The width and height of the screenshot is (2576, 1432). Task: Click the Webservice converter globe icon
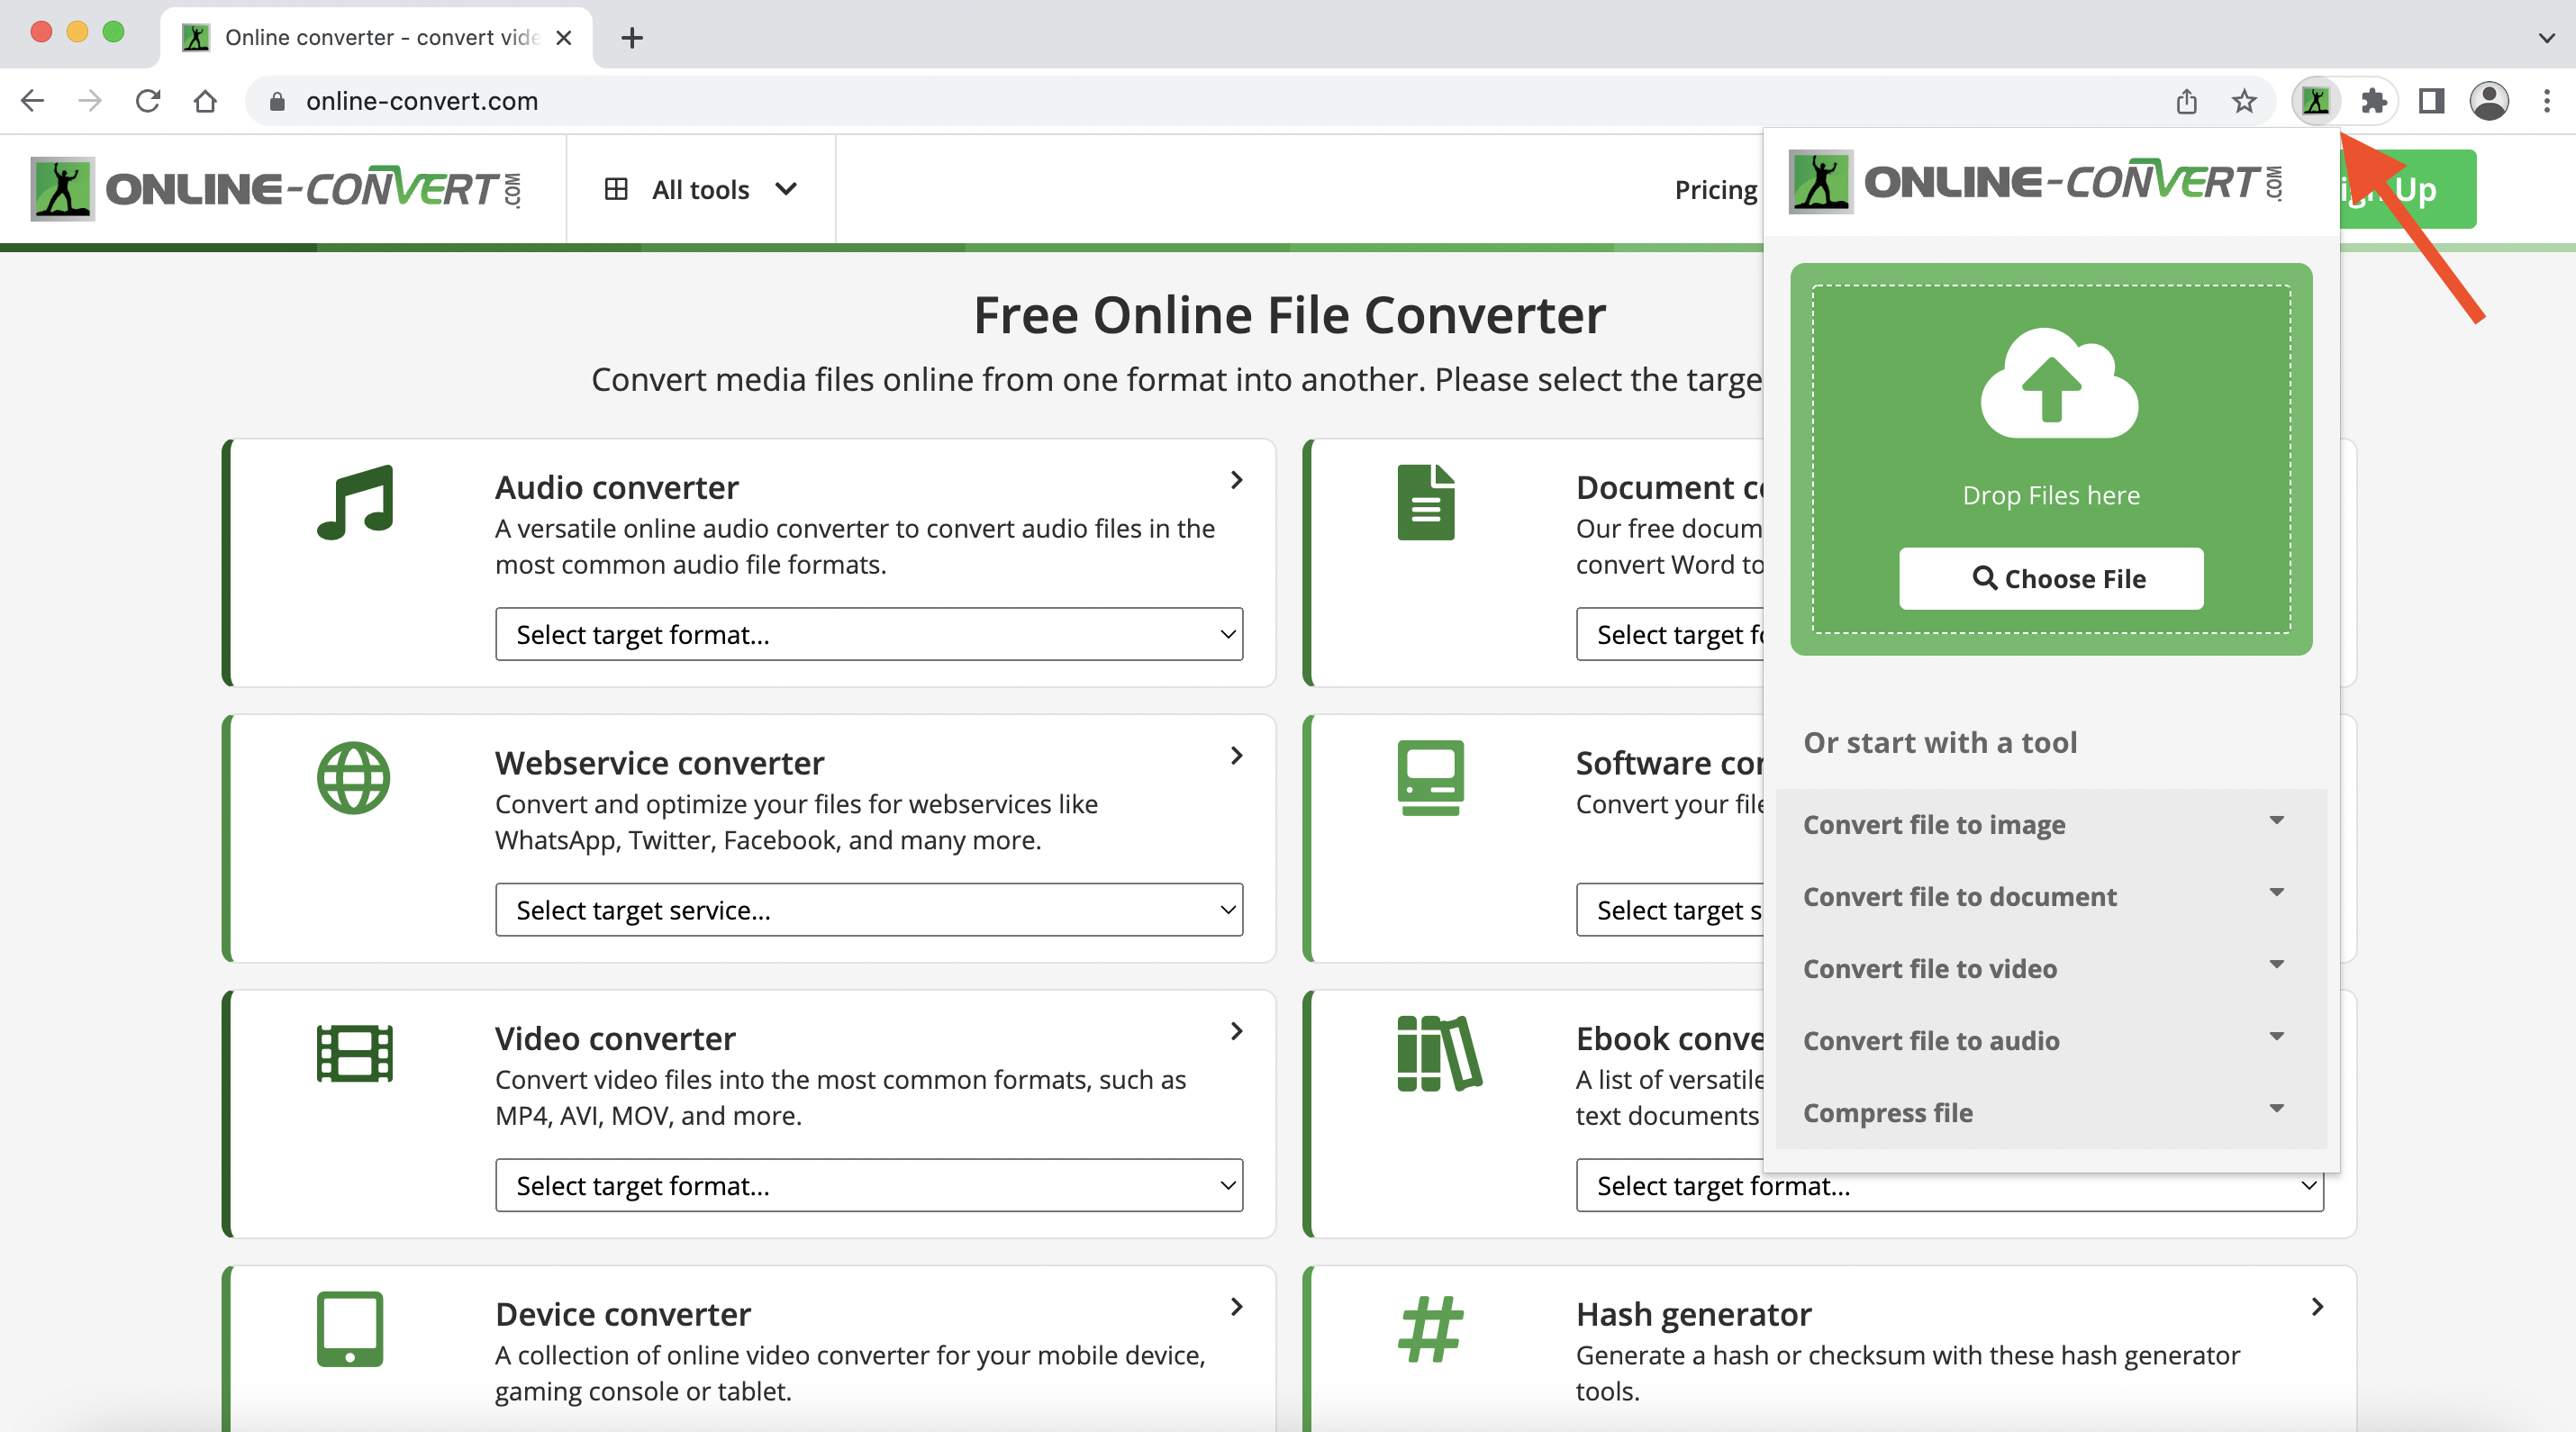click(354, 779)
